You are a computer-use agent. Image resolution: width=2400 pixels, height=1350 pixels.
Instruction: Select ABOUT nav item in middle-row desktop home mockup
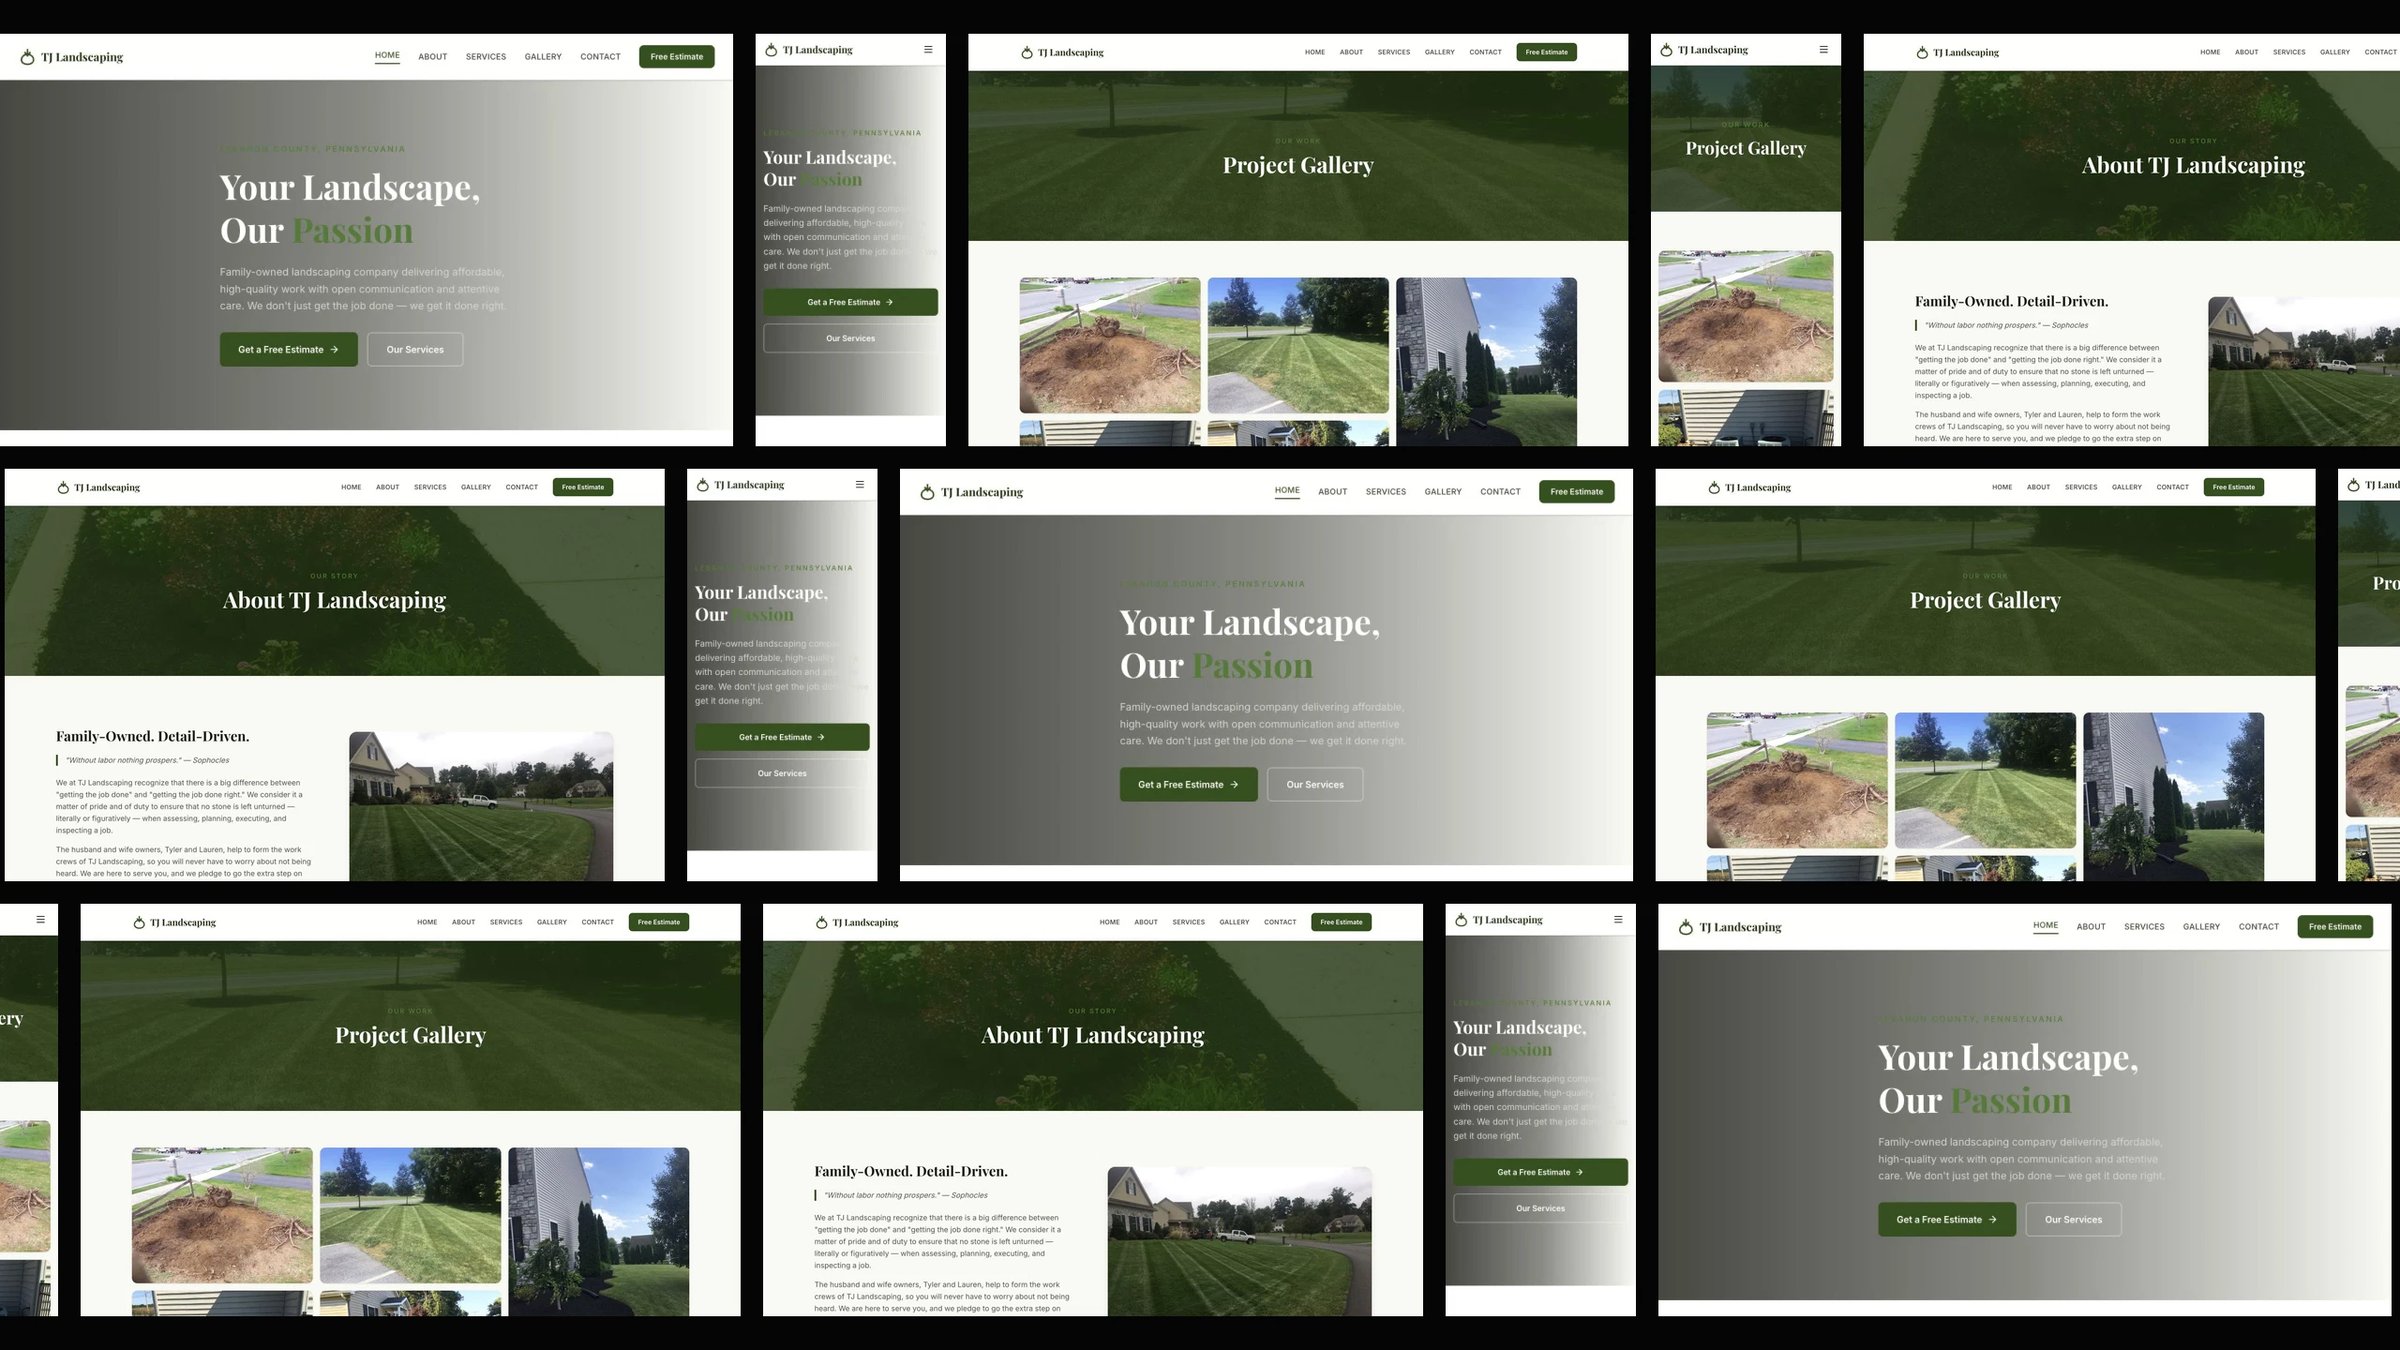1332,492
